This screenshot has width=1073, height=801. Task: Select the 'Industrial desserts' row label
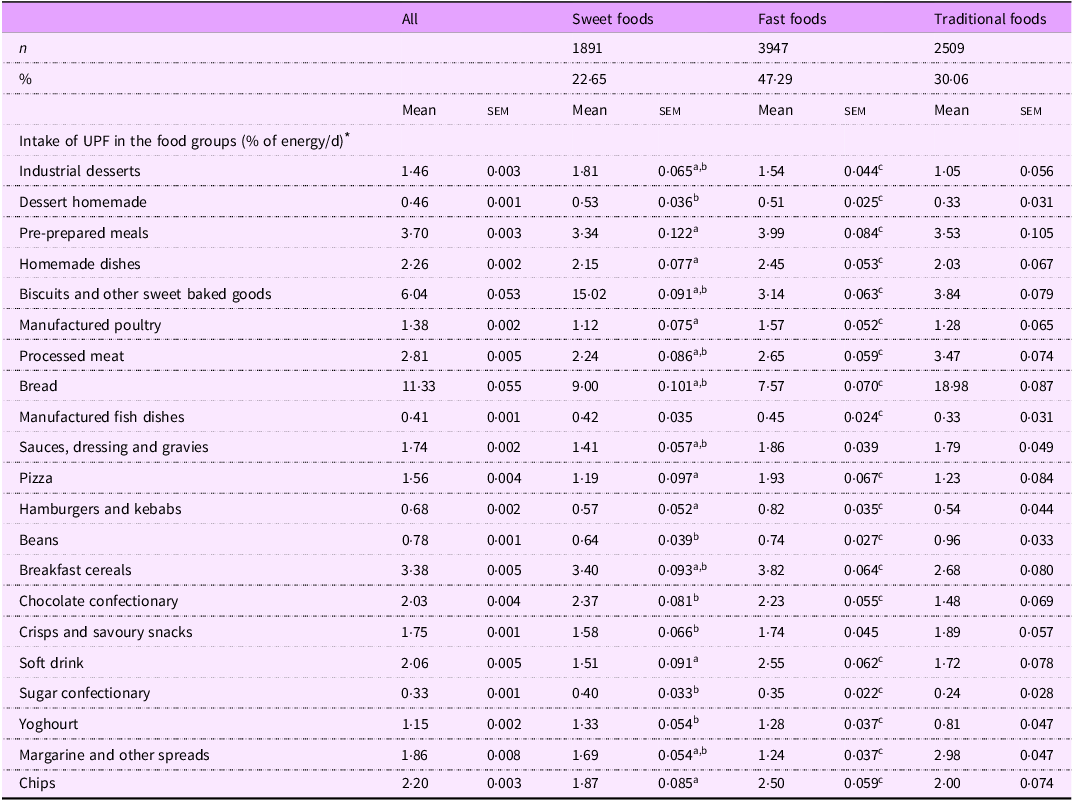coord(80,171)
